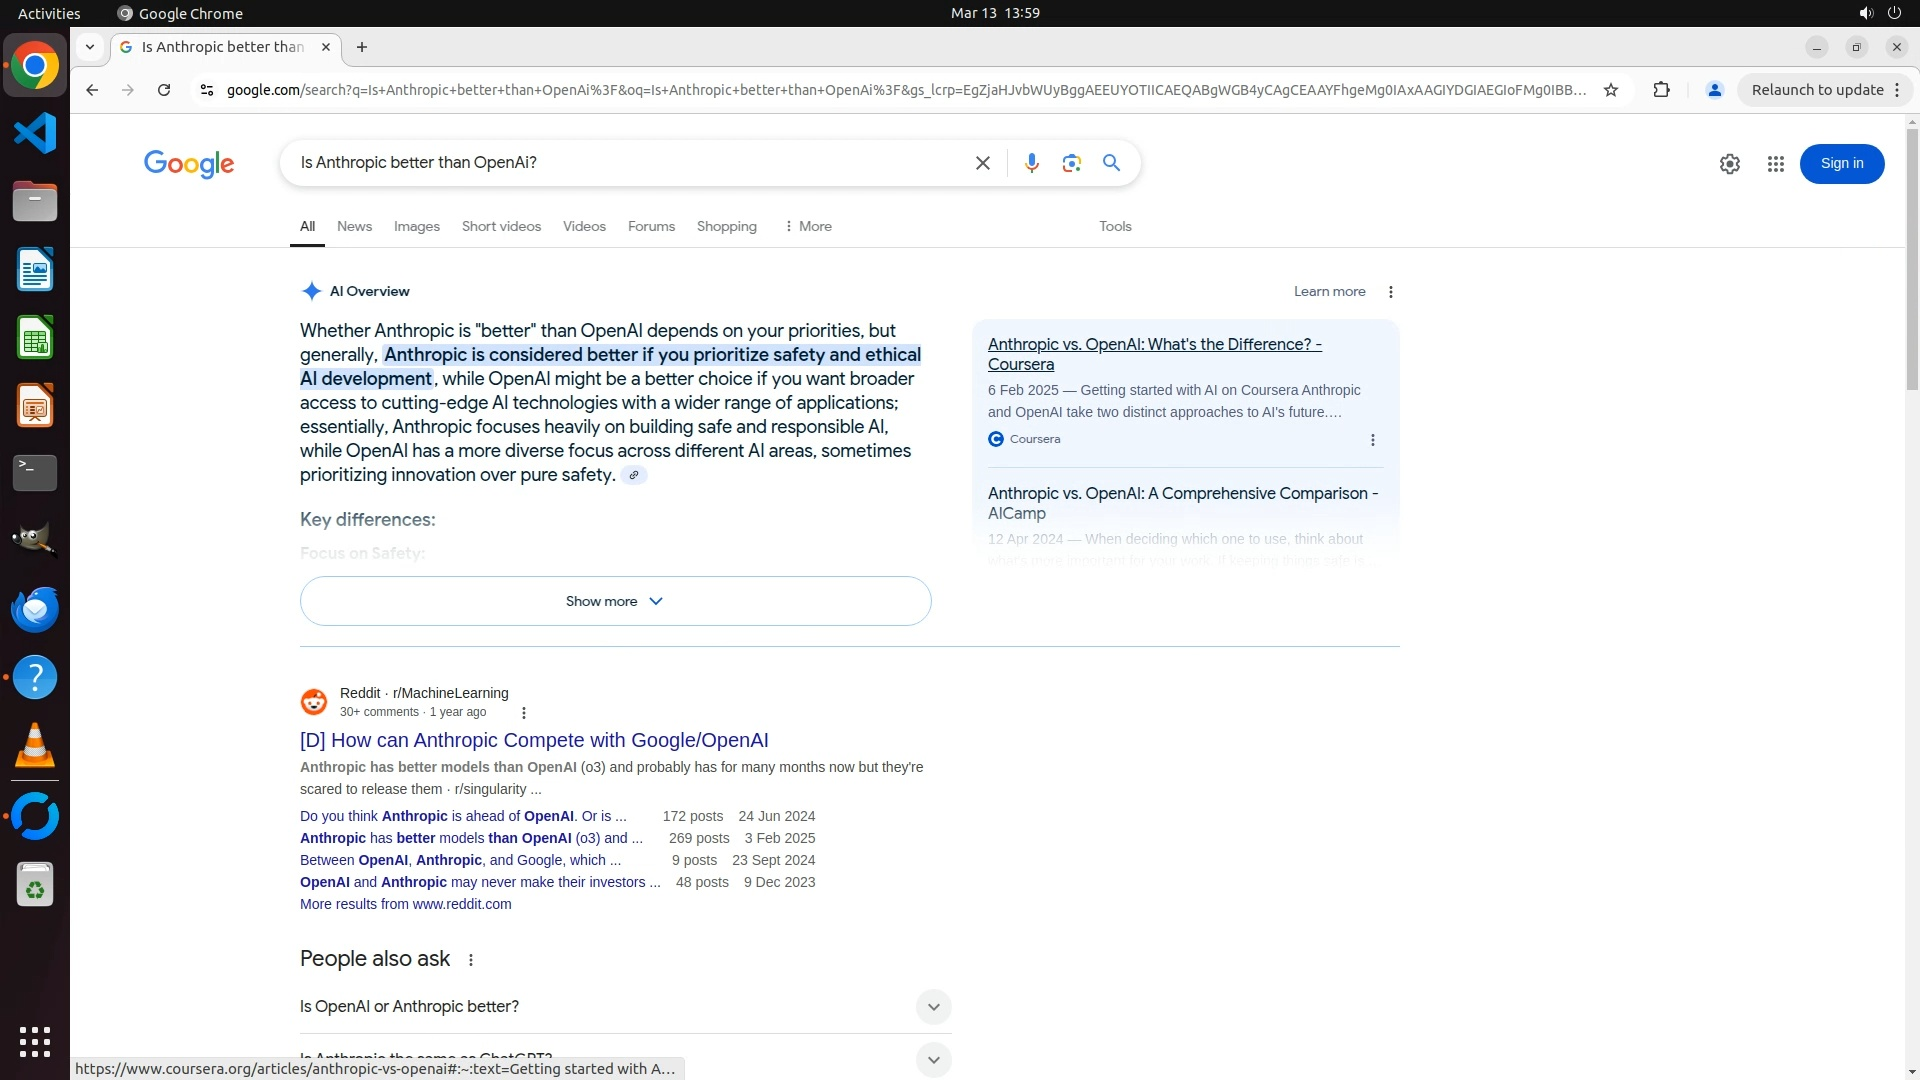The width and height of the screenshot is (1920, 1080).
Task: Switch to the News results tab
Action: click(354, 227)
